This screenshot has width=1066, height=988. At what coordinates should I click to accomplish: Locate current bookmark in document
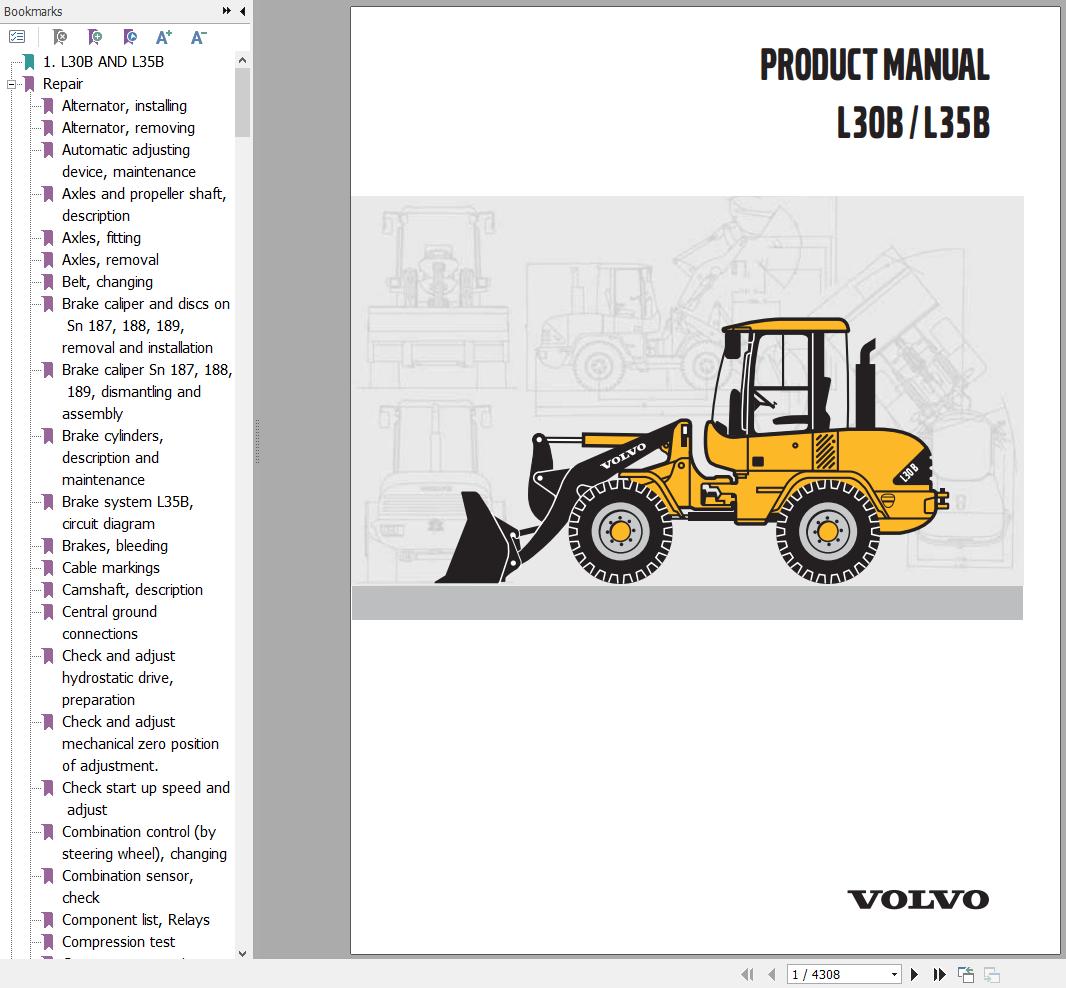click(x=129, y=36)
